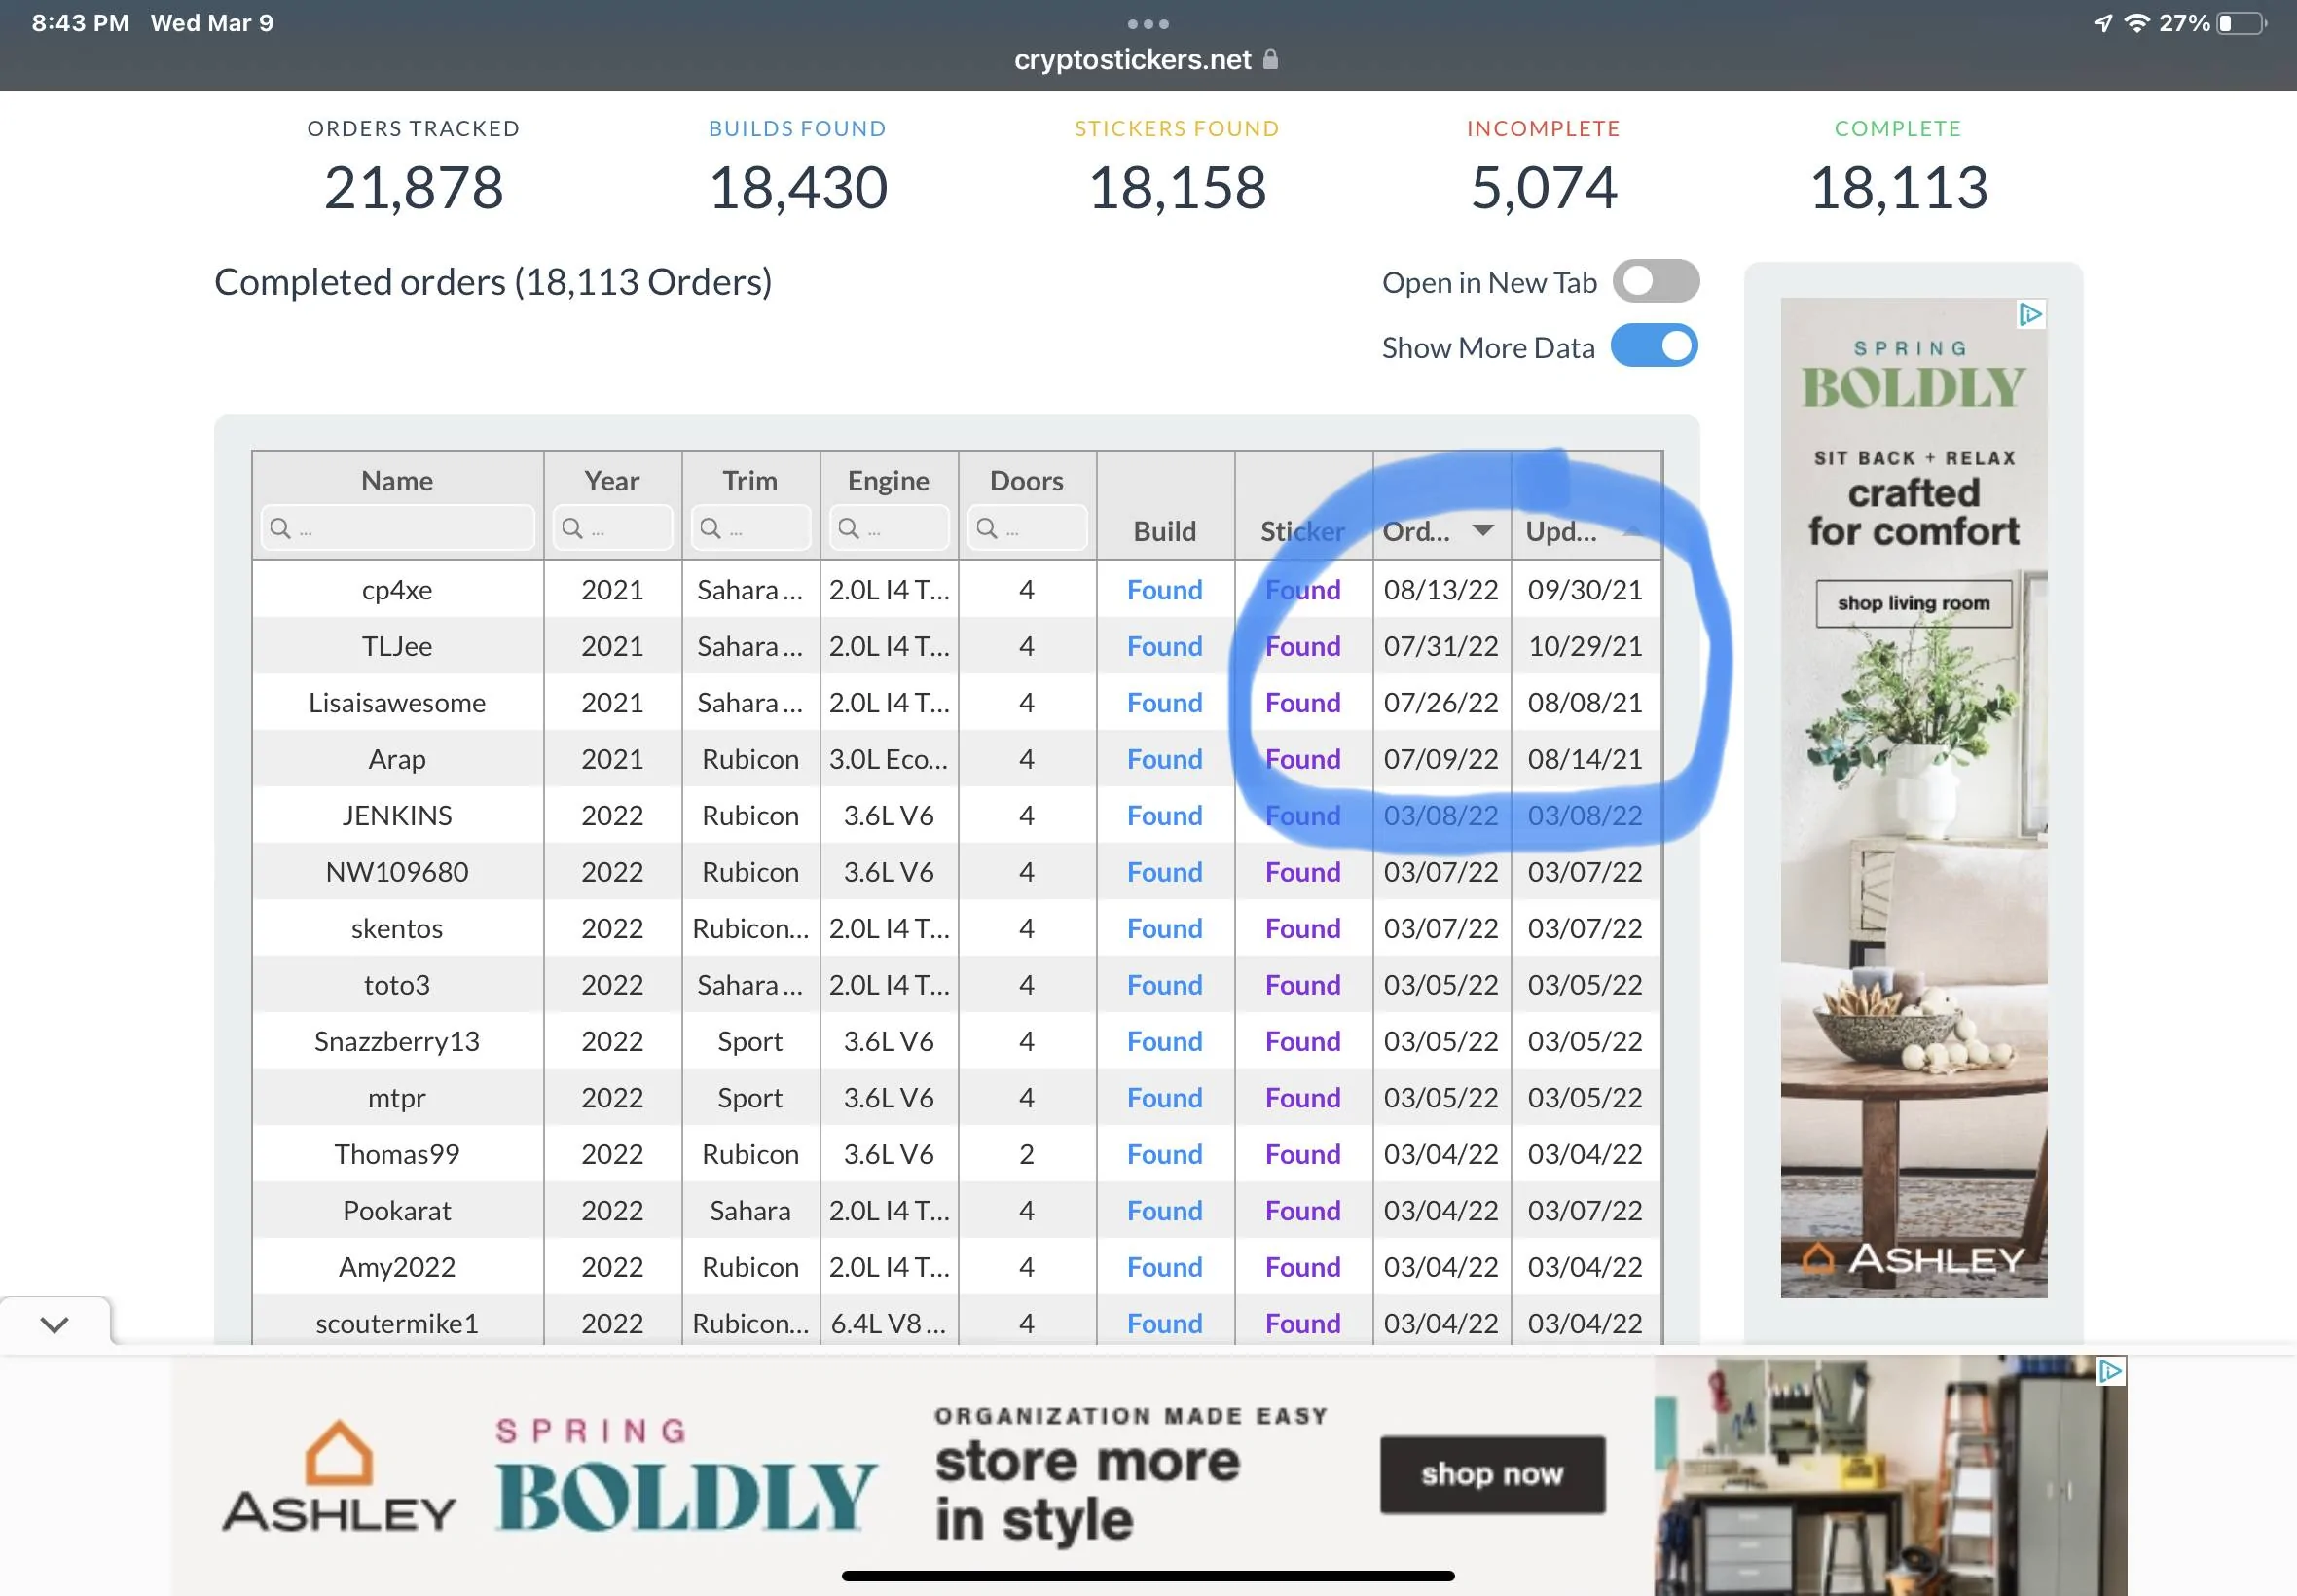This screenshot has height=1596, width=2297.
Task: Open the Build Found link for cp4xe
Action: click(1165, 590)
